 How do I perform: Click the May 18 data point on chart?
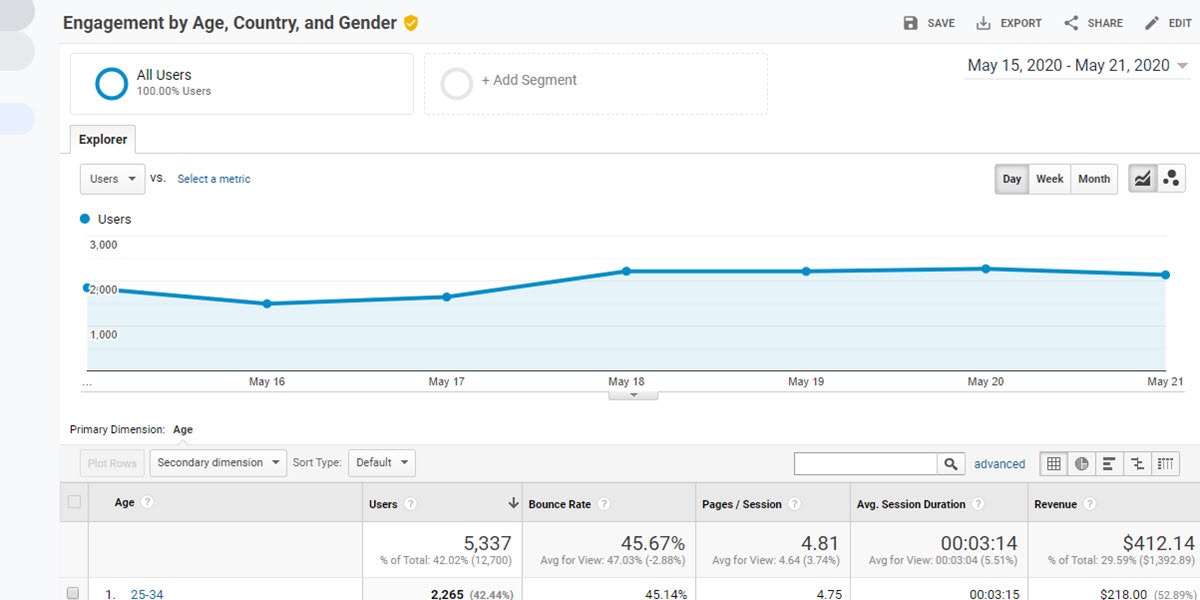click(626, 271)
